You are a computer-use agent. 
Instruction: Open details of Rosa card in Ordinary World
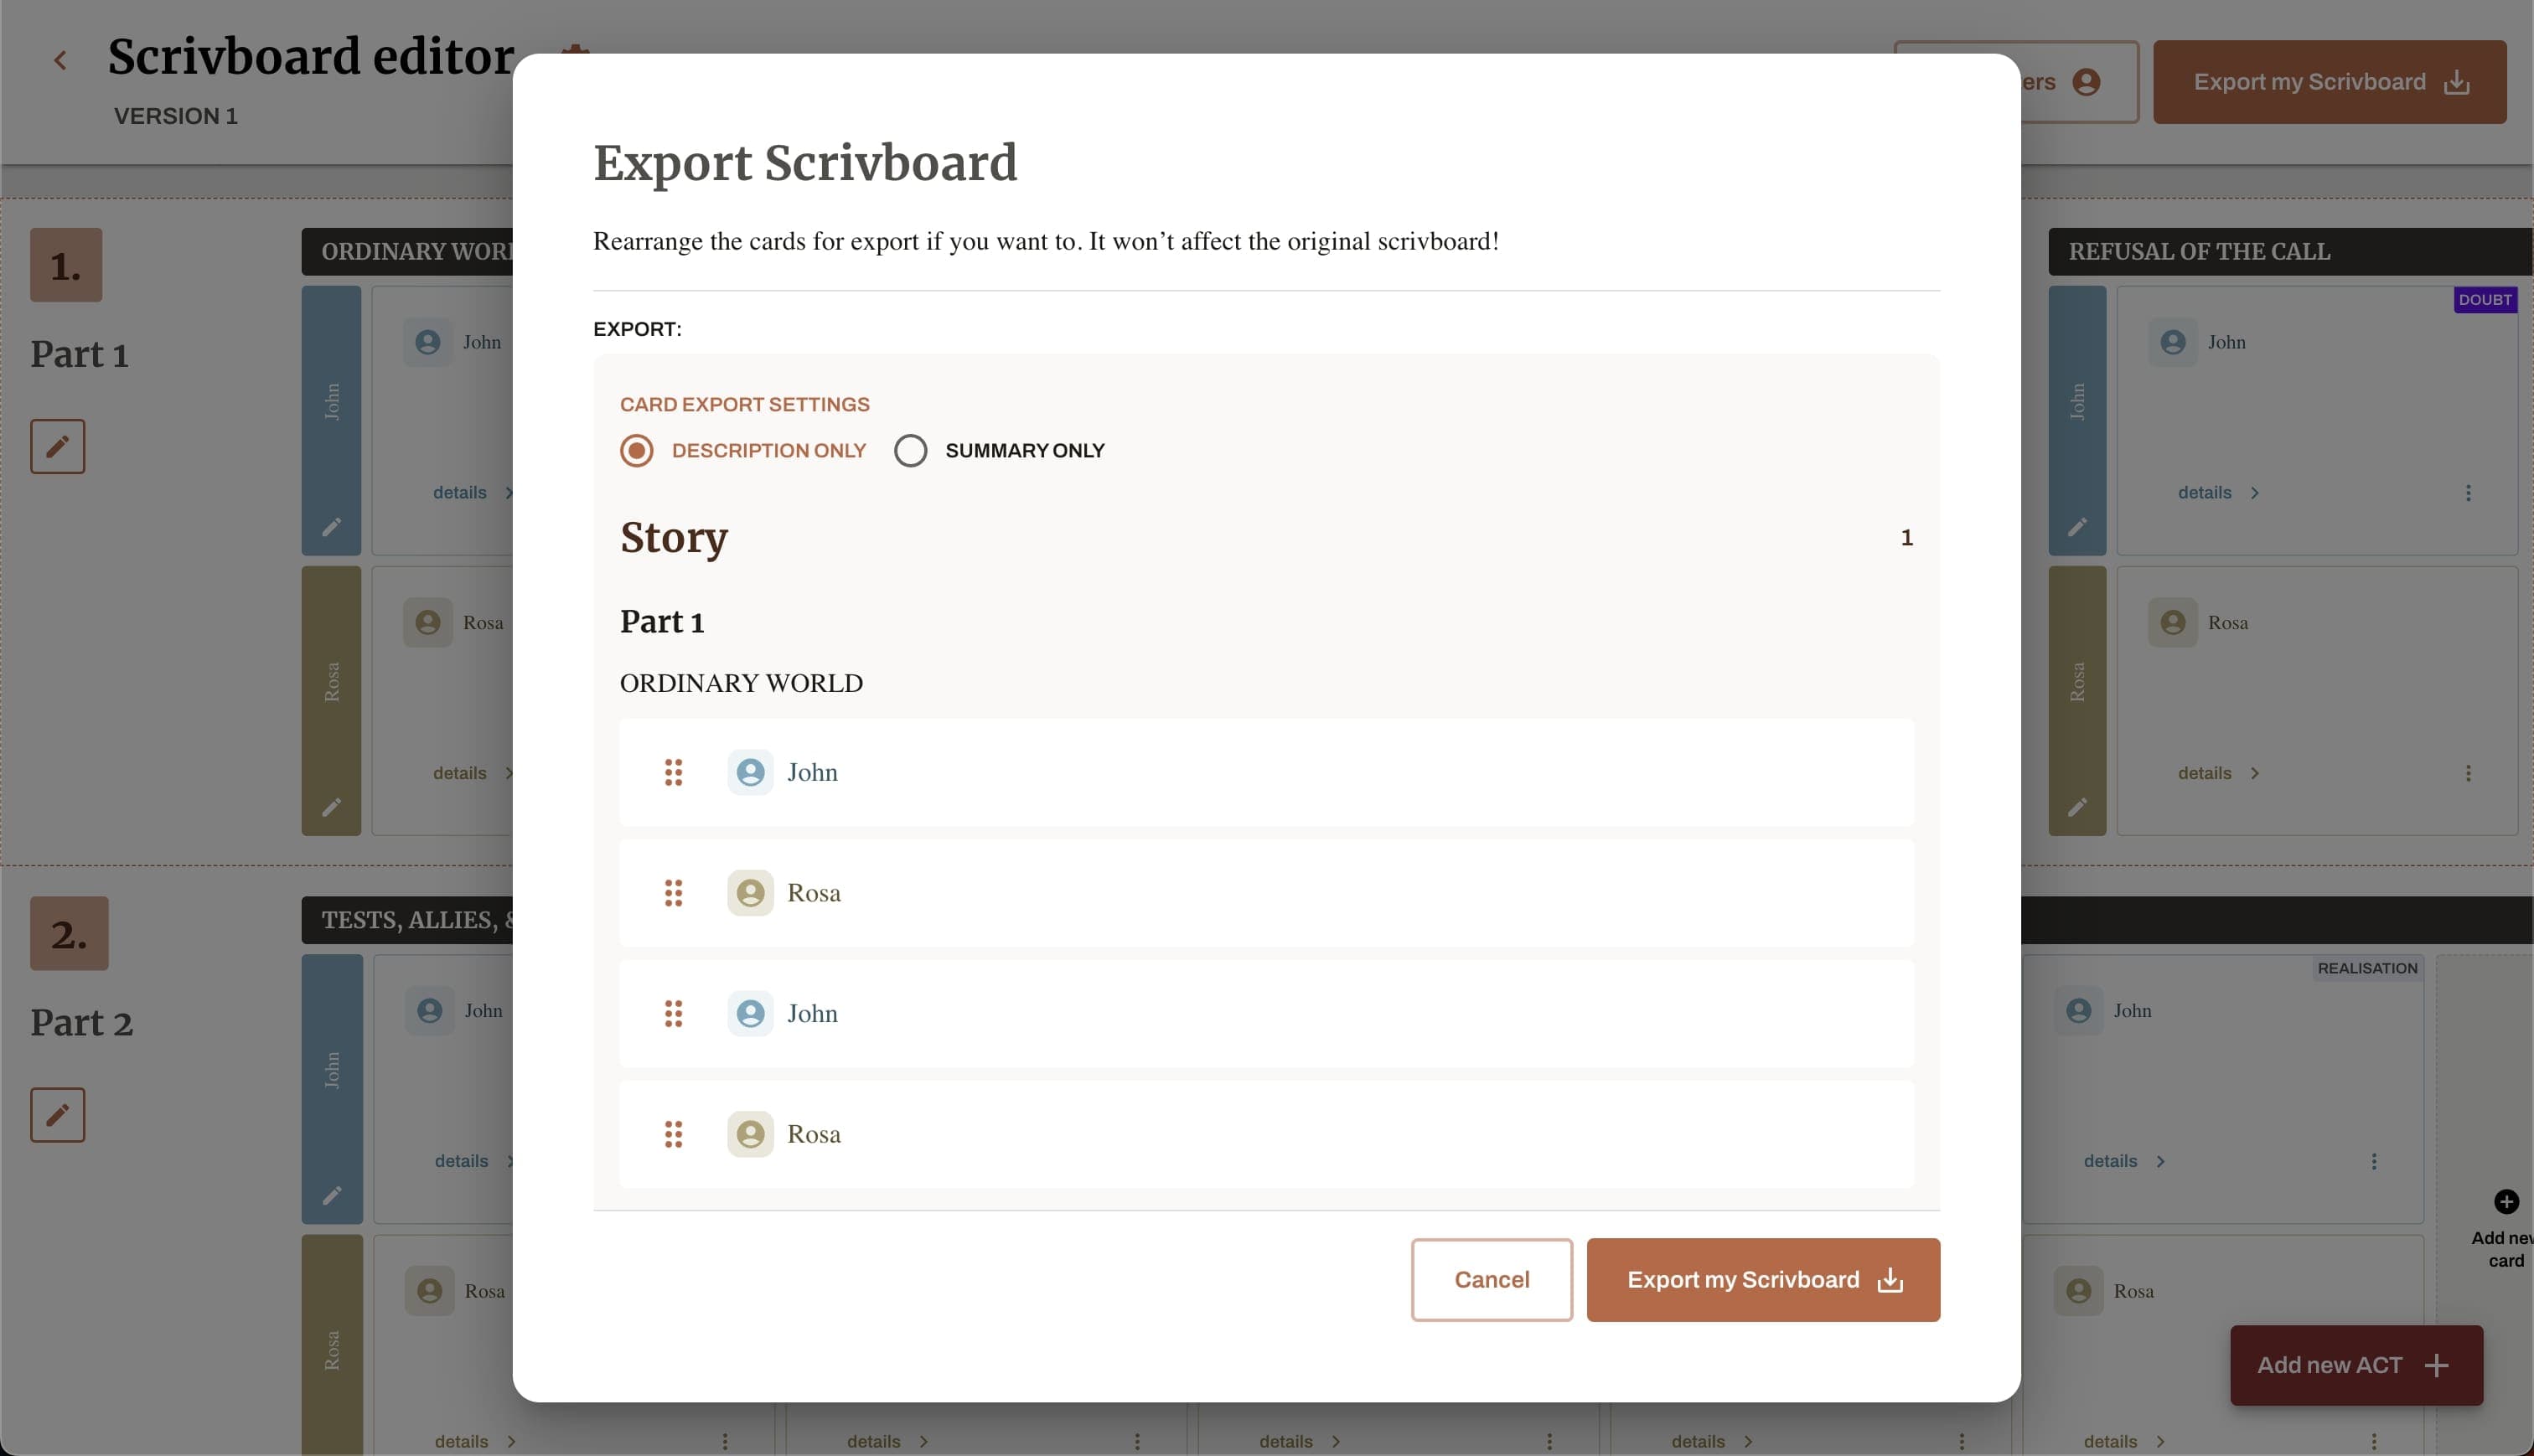pyautogui.click(x=472, y=773)
